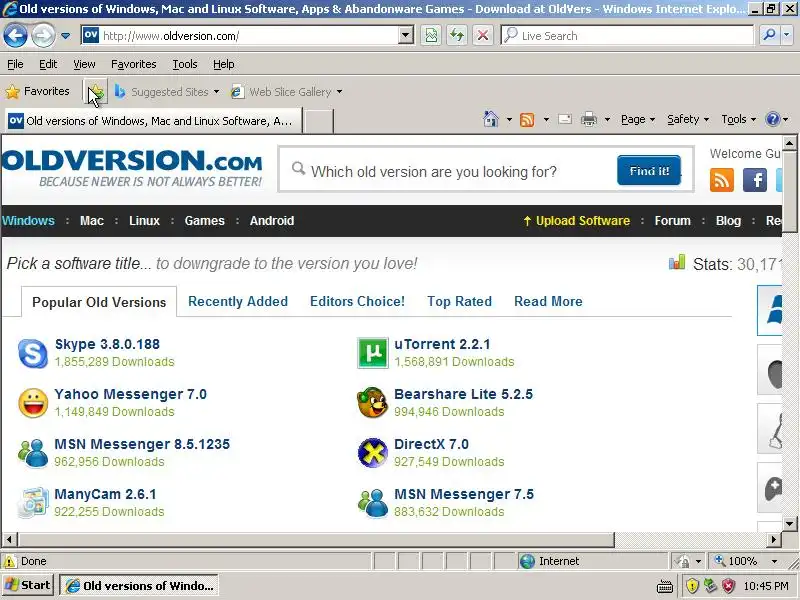Viewport: 800px width, 600px height.
Task: Open the Edit menu
Action: point(48,64)
